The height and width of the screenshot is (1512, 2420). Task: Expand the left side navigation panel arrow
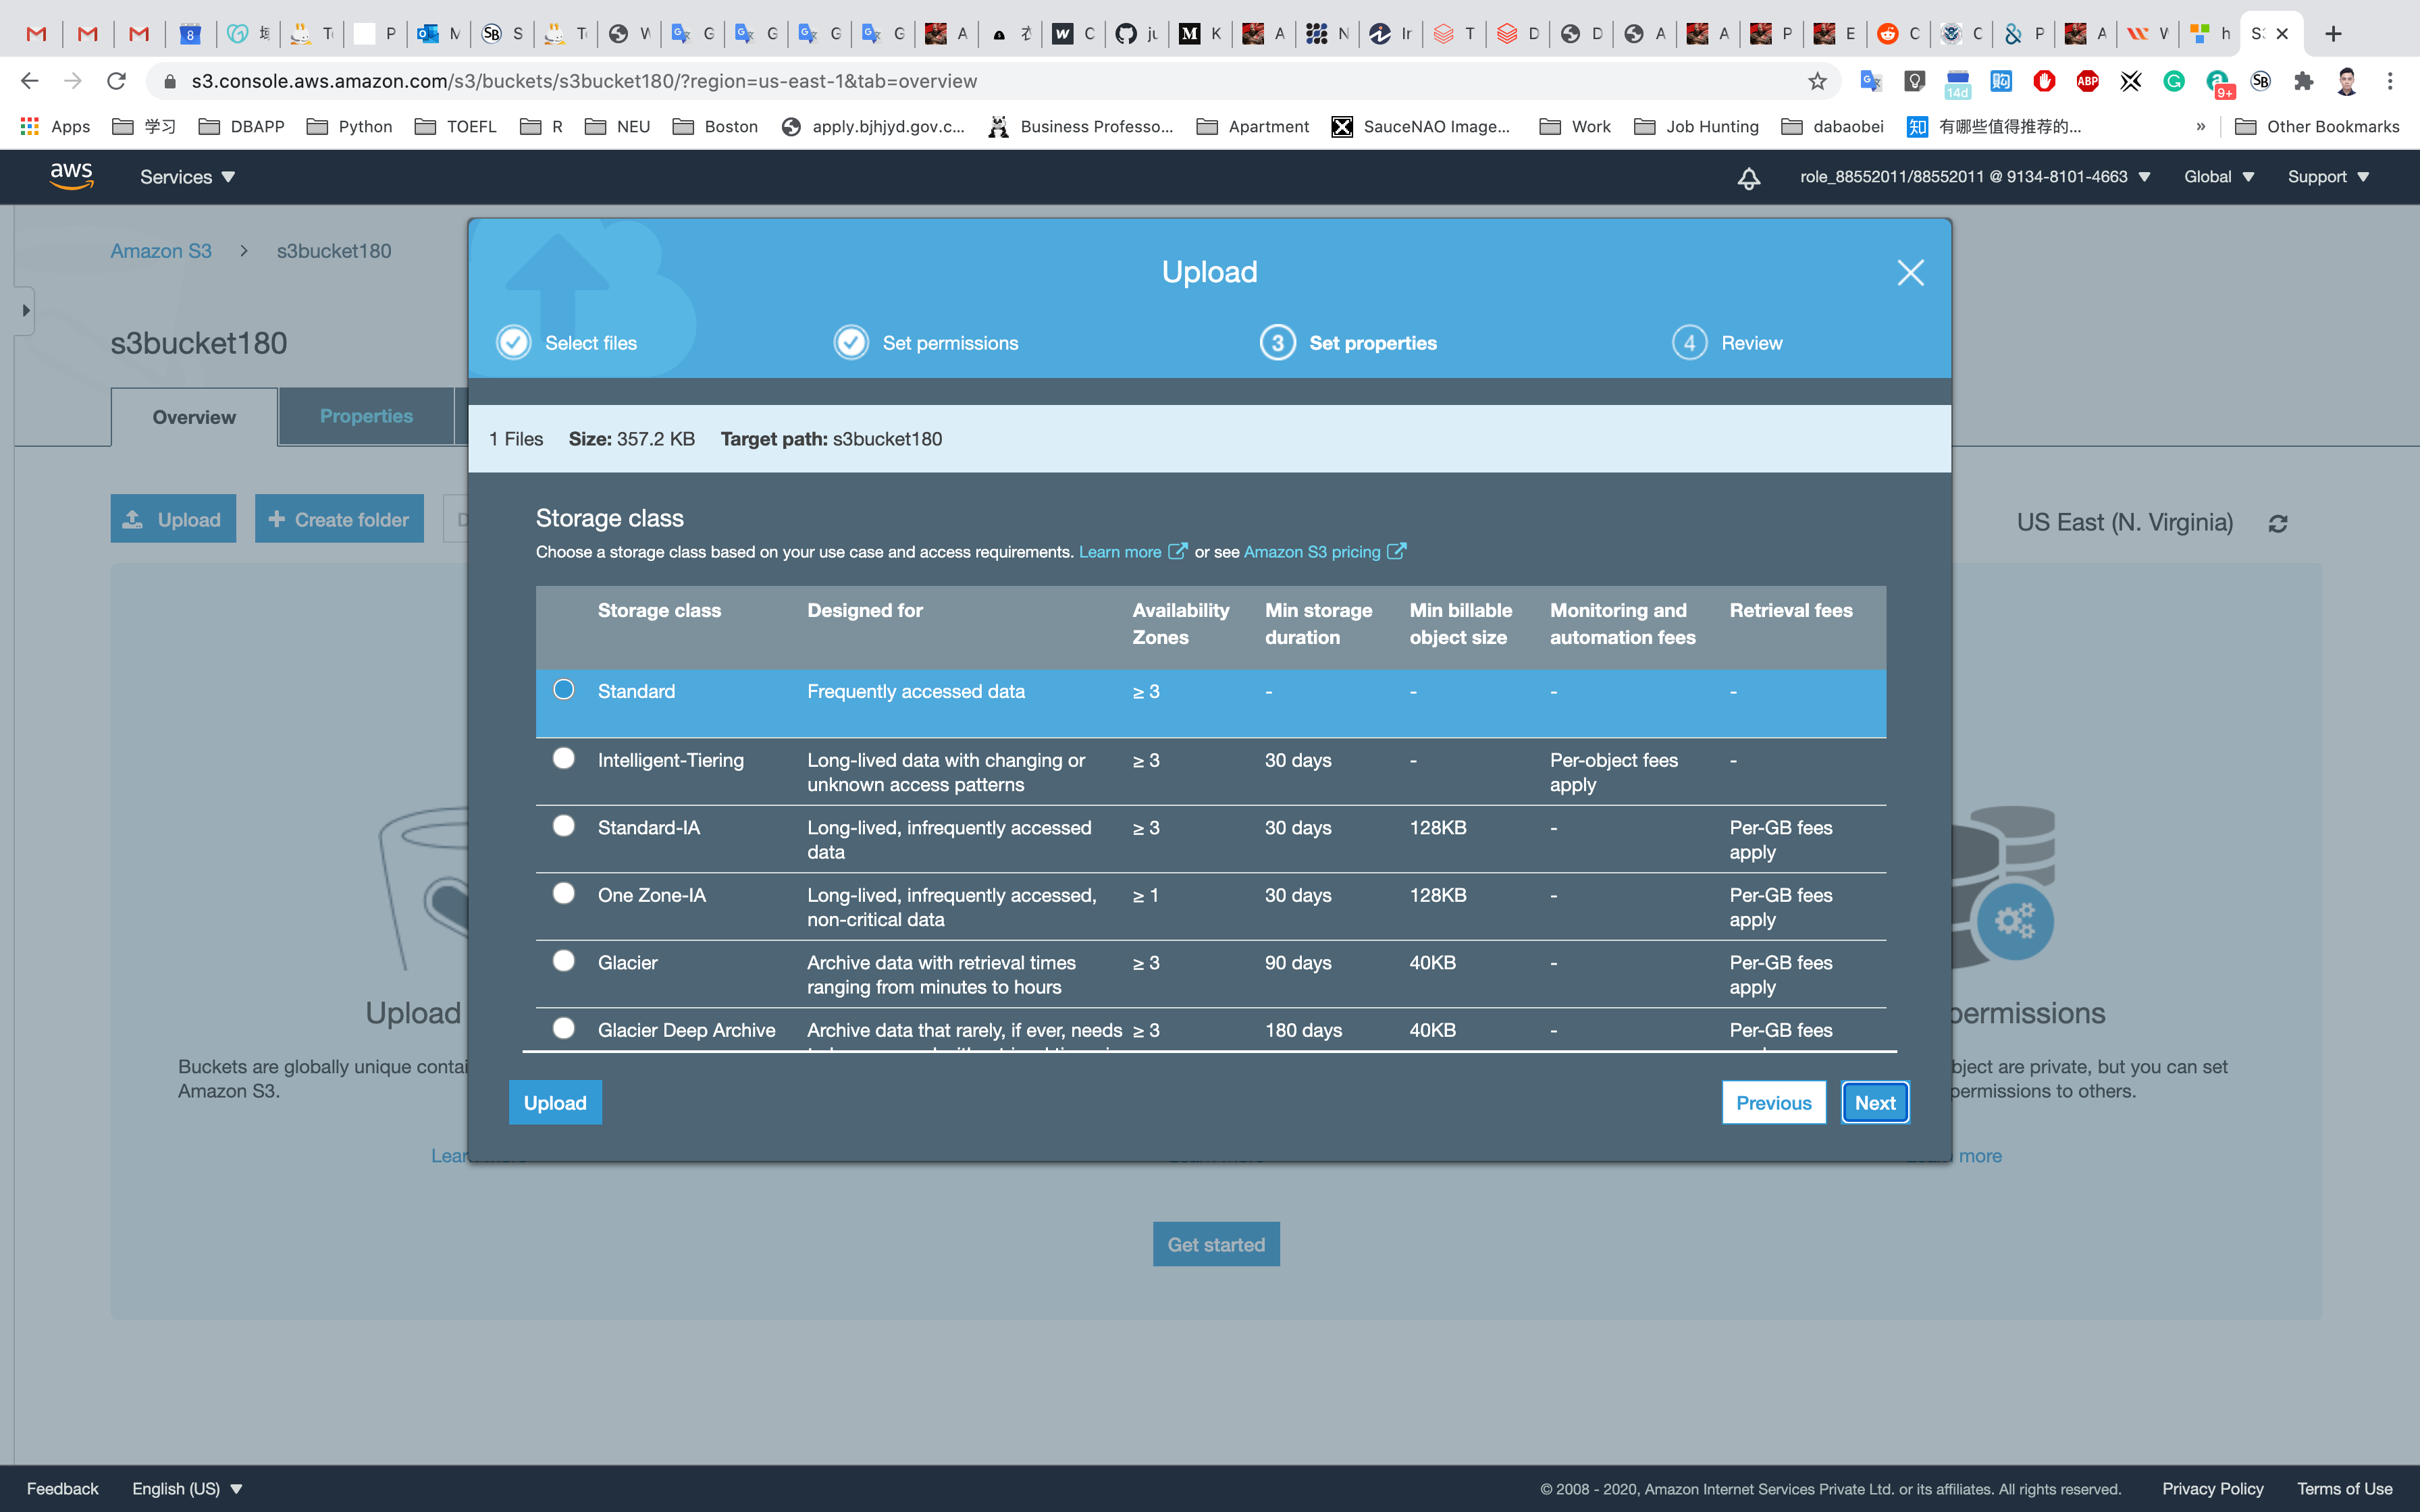point(25,311)
